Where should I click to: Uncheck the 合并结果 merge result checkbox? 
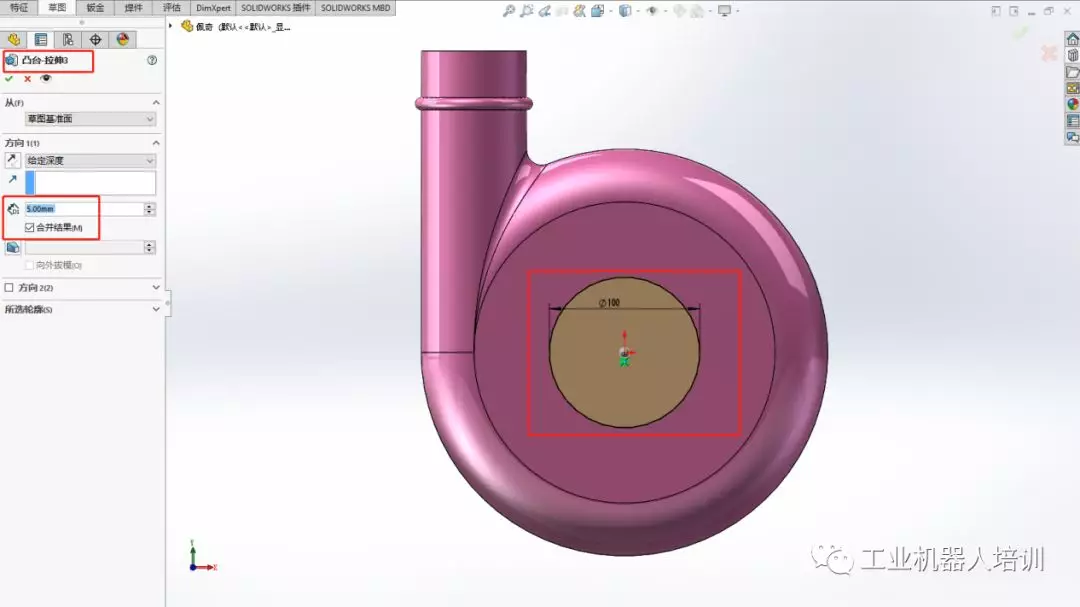tap(30, 227)
